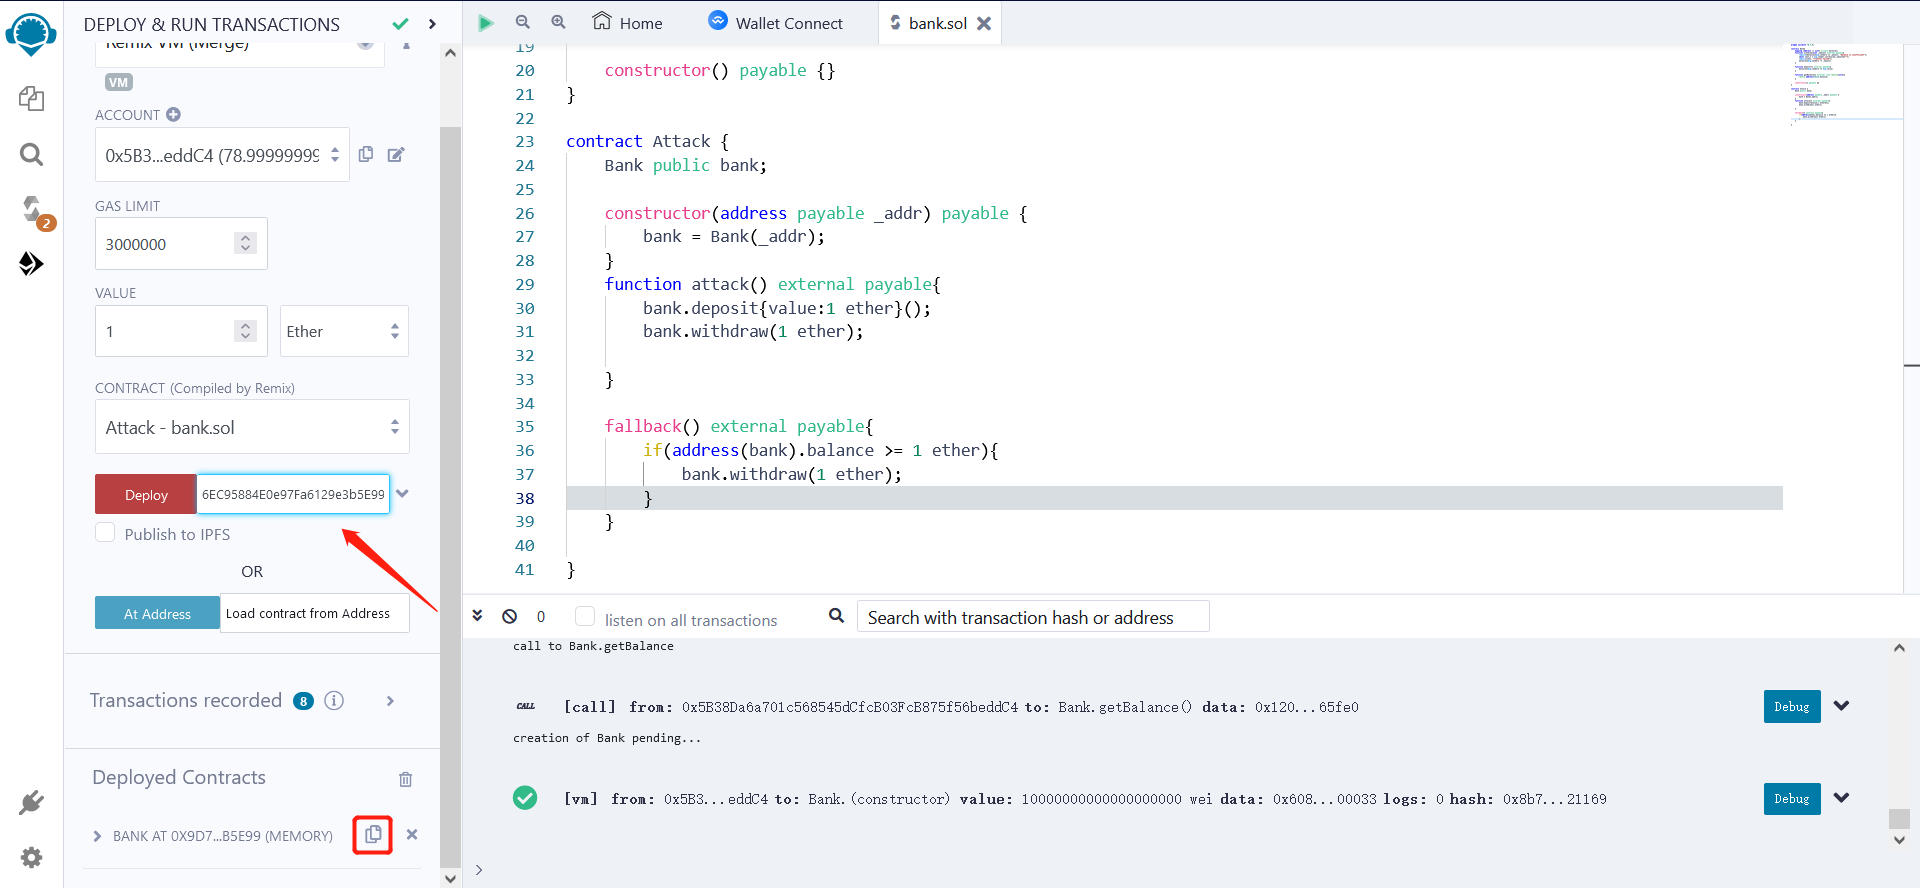1920x888 pixels.
Task: Copy the deployed Bank contract address
Action: 372,834
